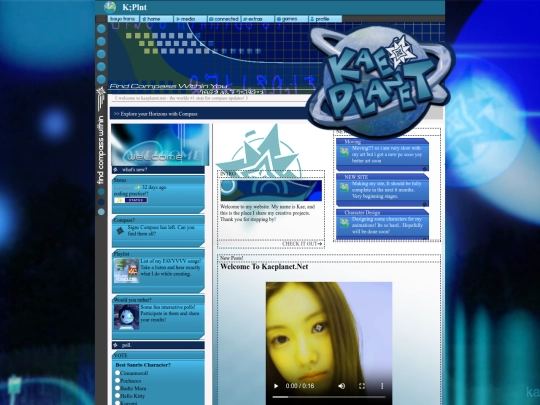Select the Pochacco radio button
This screenshot has width=540, height=405.
[117, 381]
